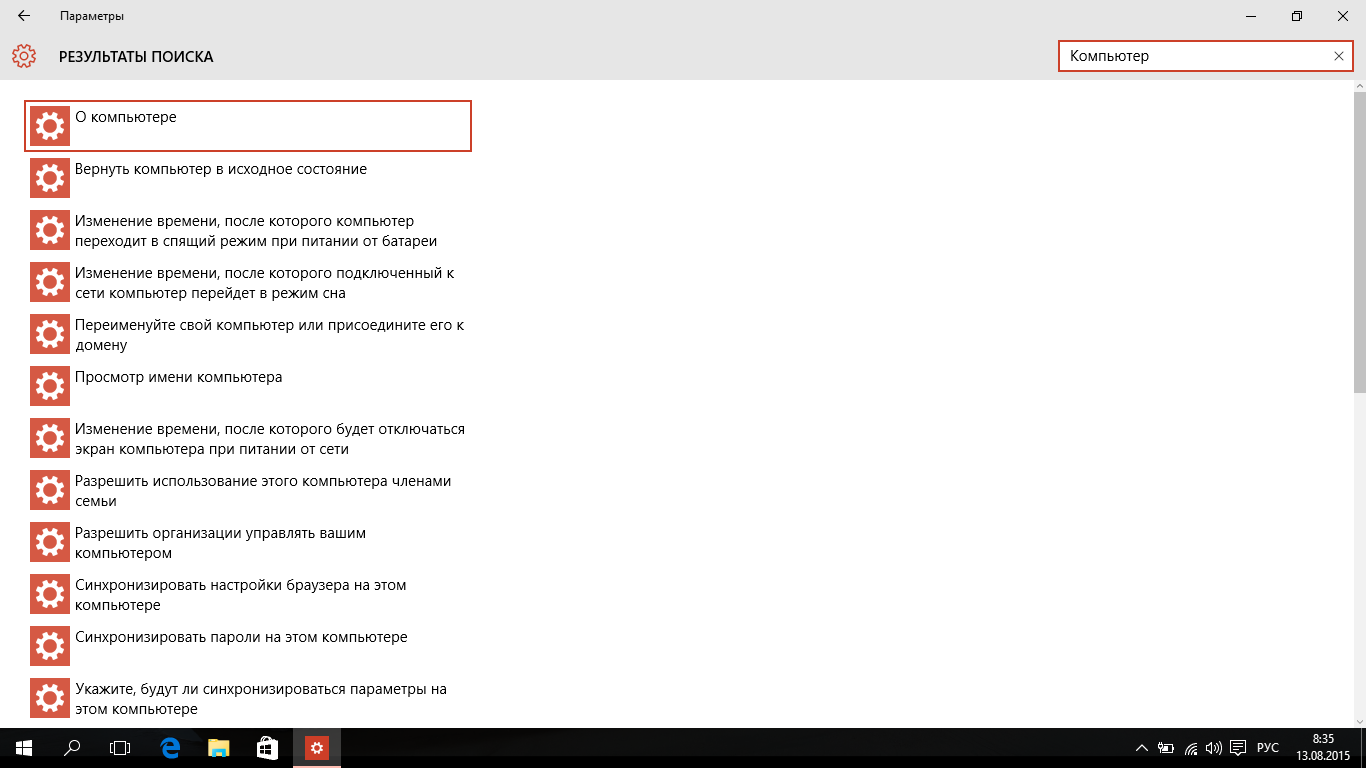Click gear icon beside "Синхронизировать настройки браузера"
This screenshot has height=768, width=1366.
point(50,594)
